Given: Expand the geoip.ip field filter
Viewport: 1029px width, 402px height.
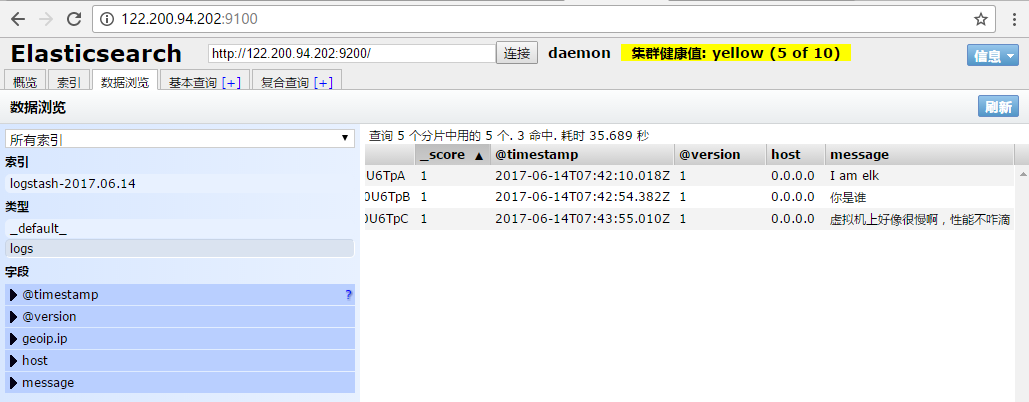Looking at the screenshot, I should [14, 339].
